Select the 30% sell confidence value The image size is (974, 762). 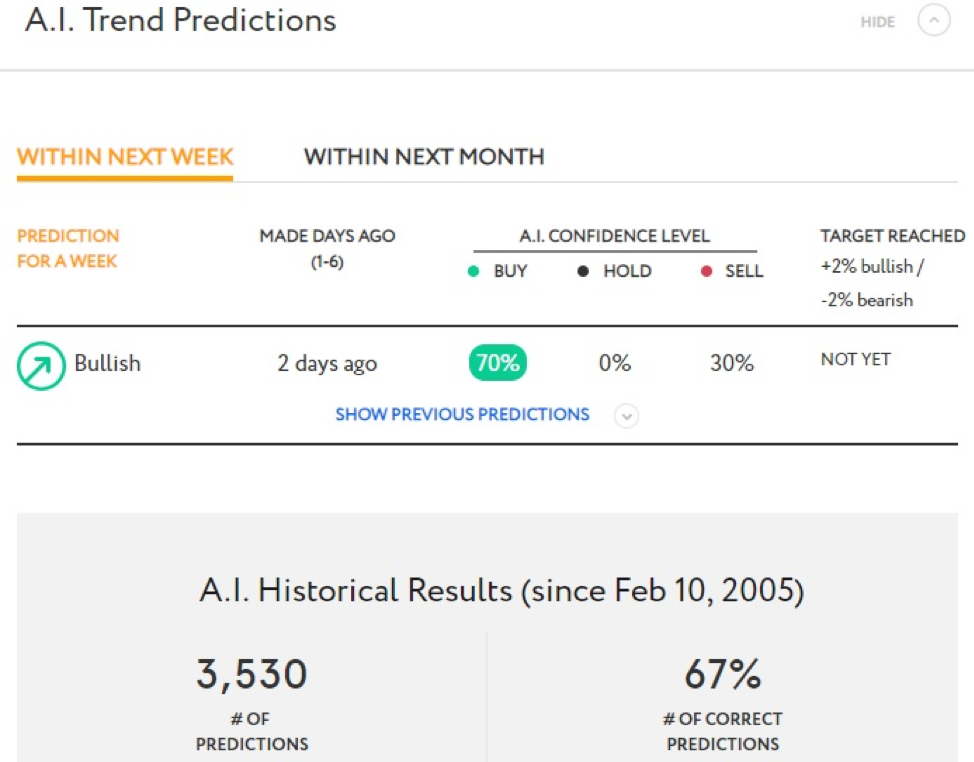[x=732, y=363]
